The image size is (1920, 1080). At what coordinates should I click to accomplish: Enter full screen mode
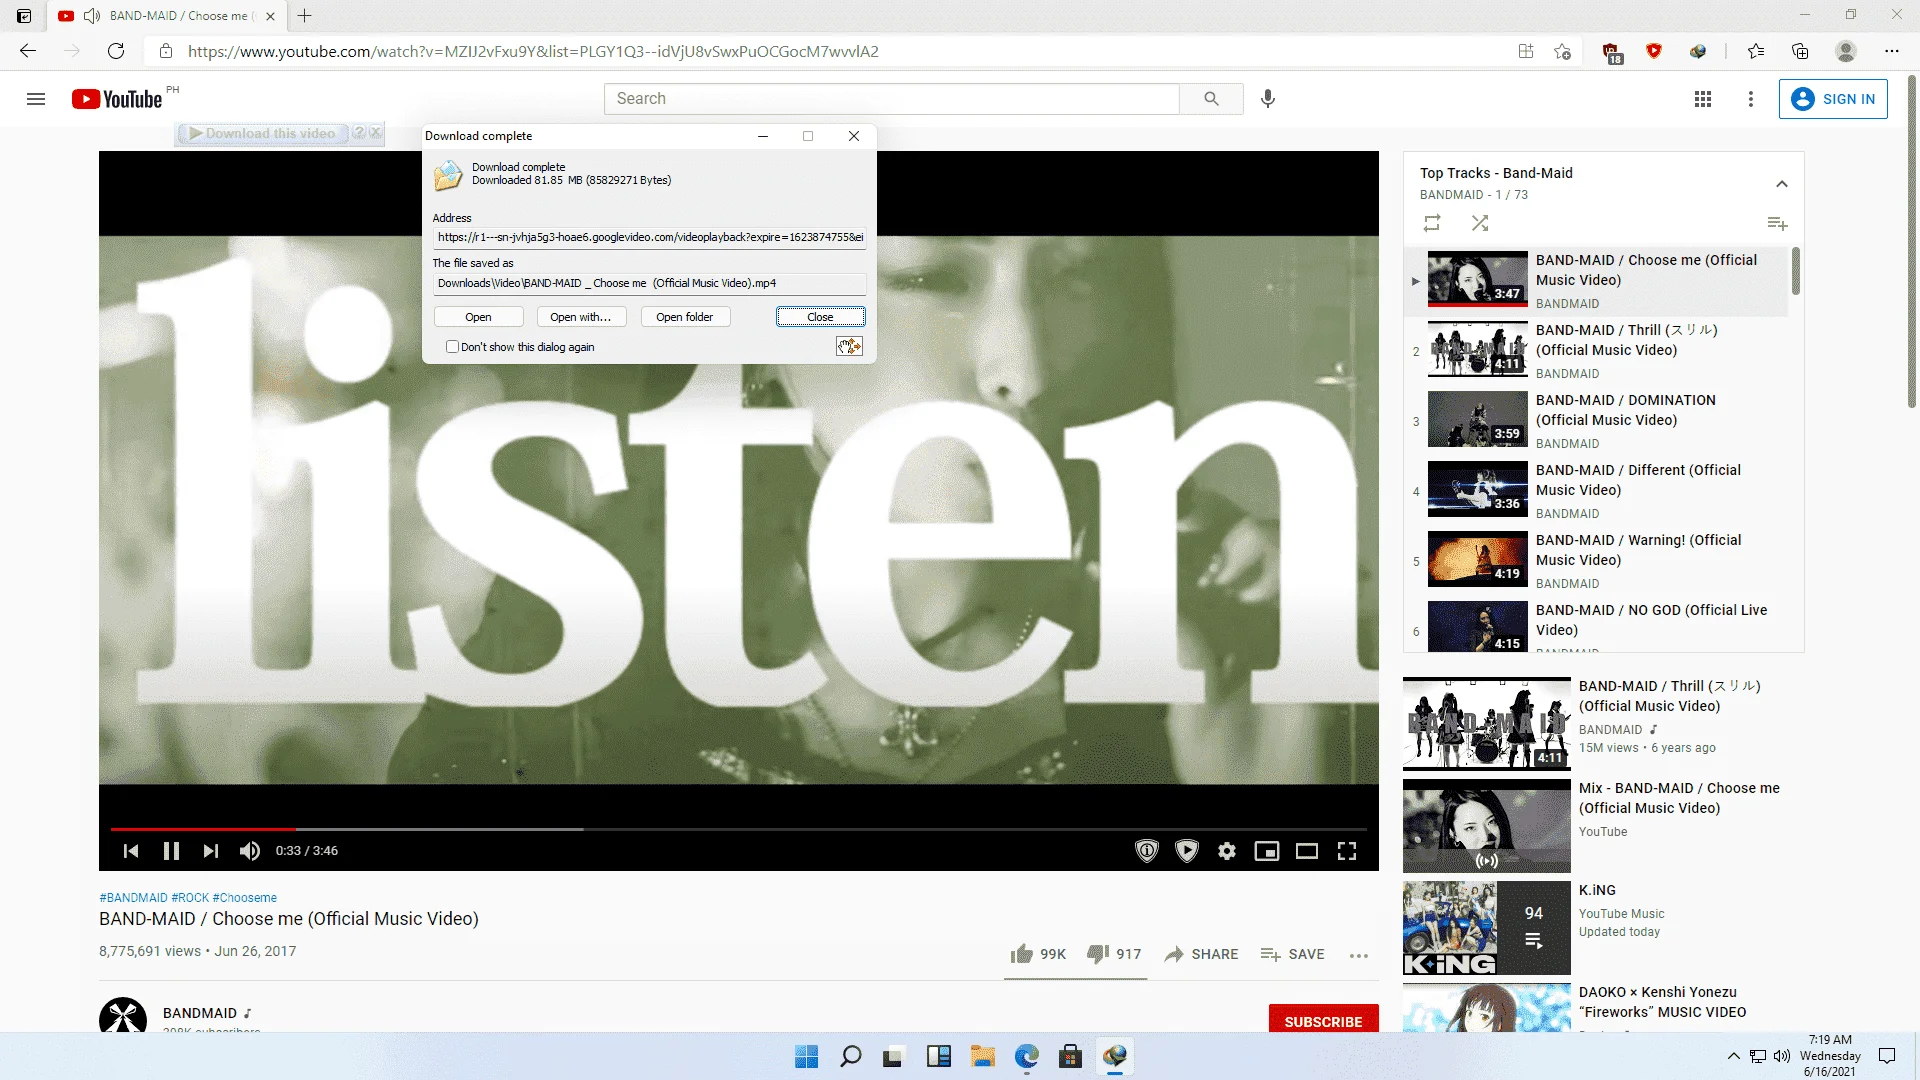click(x=1347, y=851)
